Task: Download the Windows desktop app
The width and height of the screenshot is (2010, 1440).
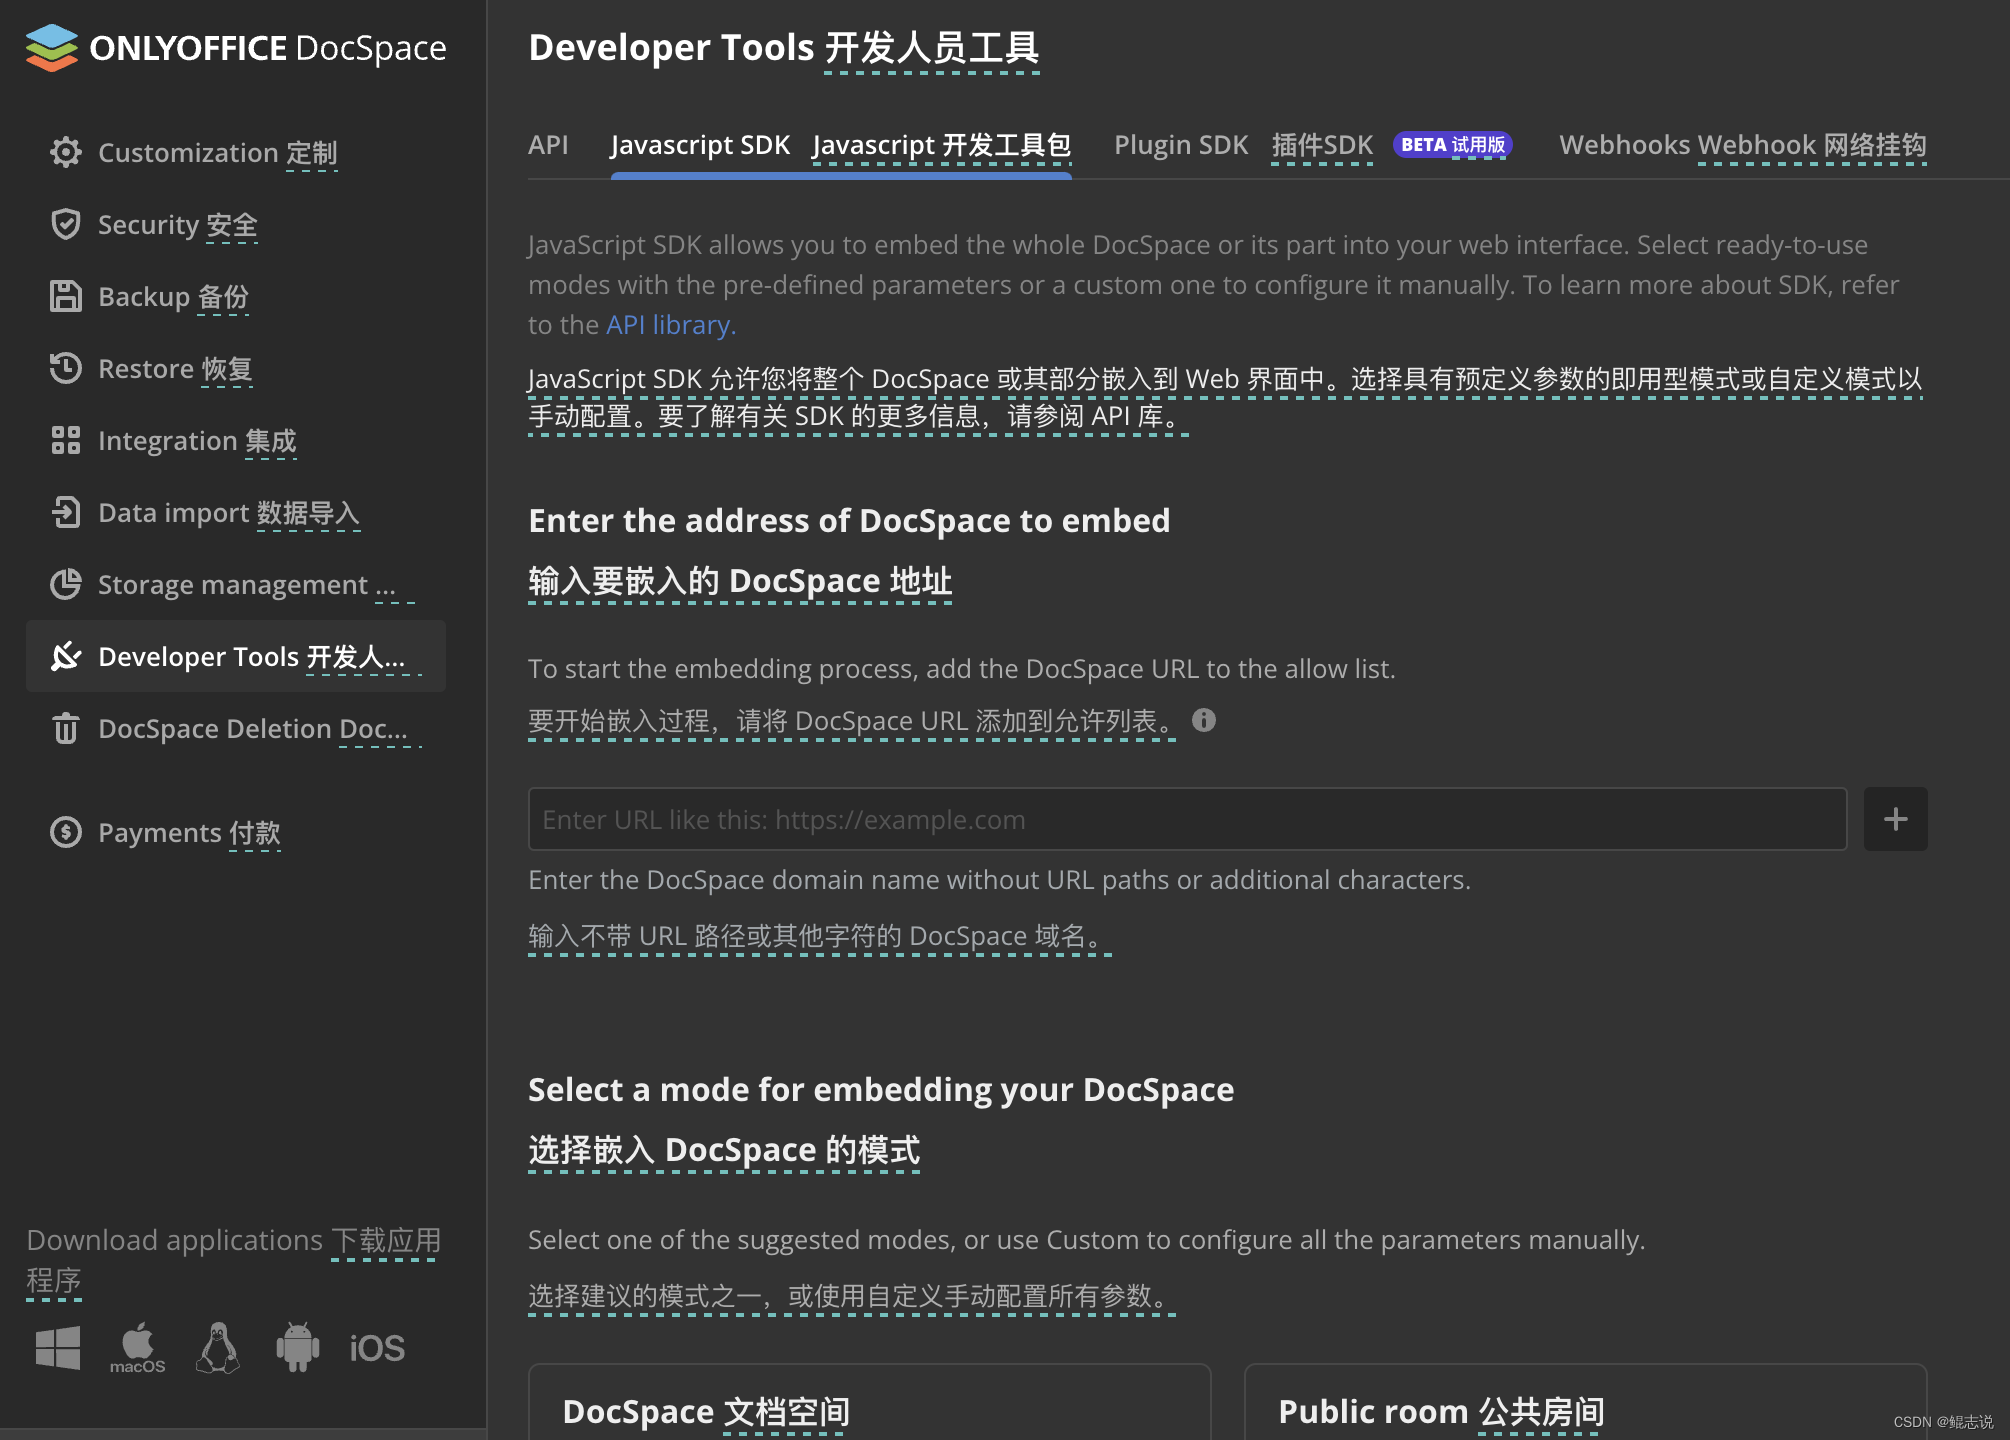Action: pyautogui.click(x=58, y=1348)
